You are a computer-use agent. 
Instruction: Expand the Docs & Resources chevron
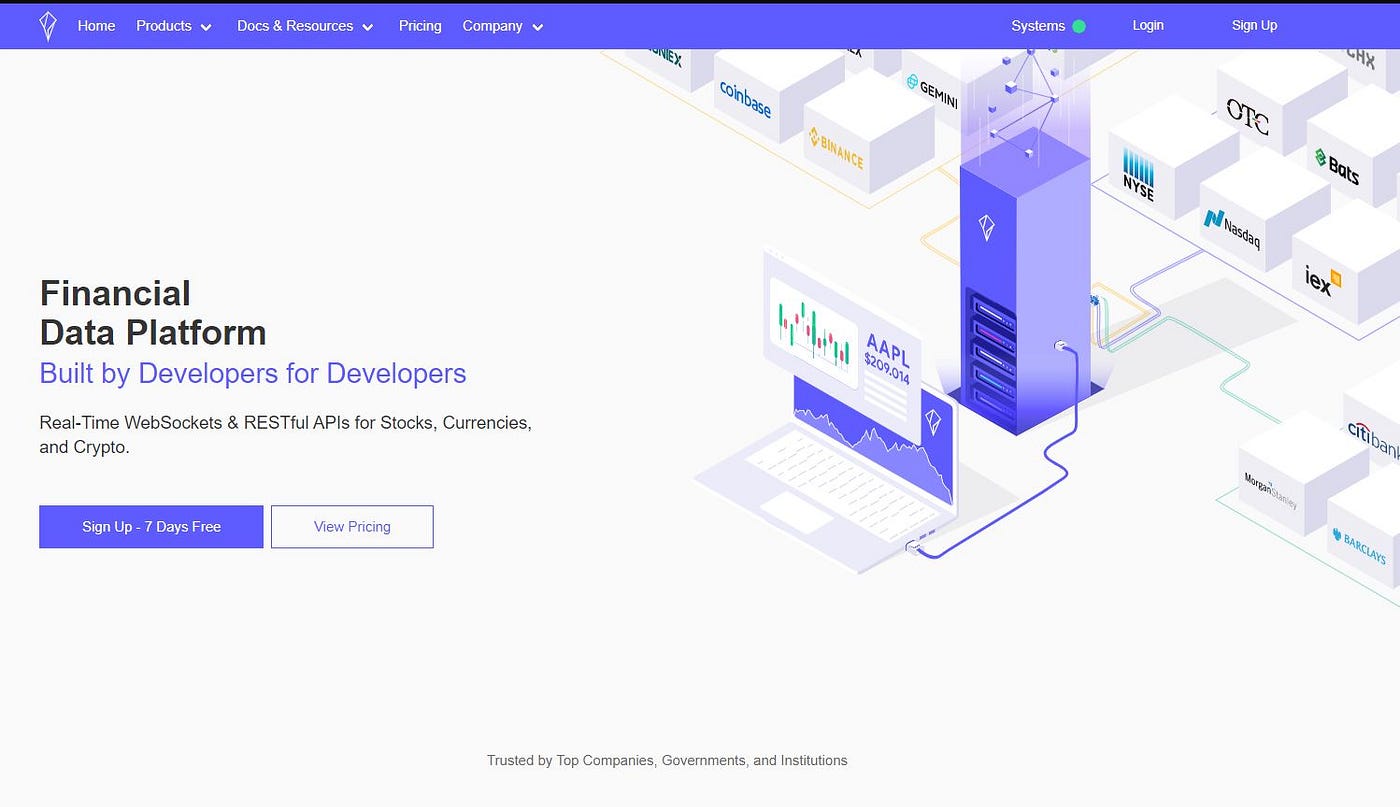point(368,27)
